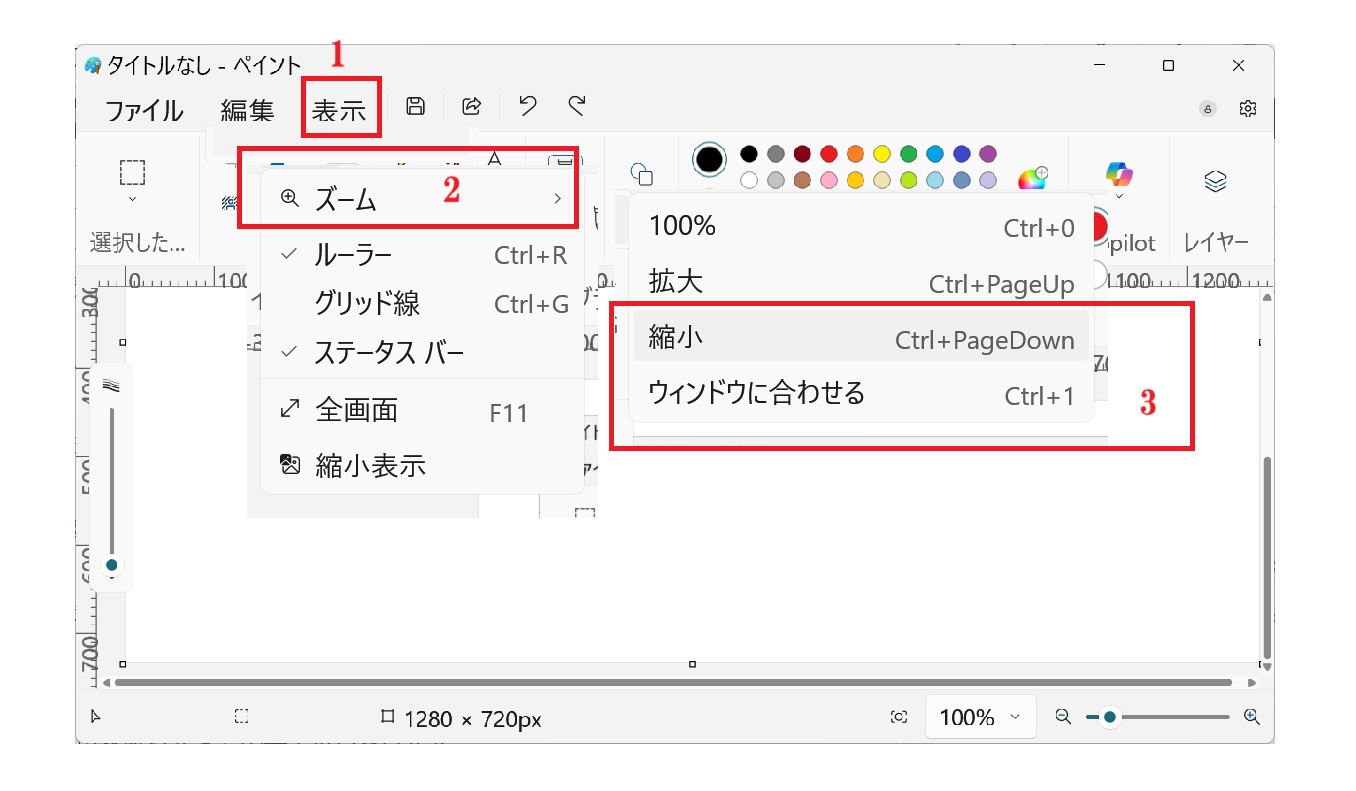Viewport: 1356px width, 791px height.
Task: Click the Share icon in title toolbar
Action: coord(471,107)
